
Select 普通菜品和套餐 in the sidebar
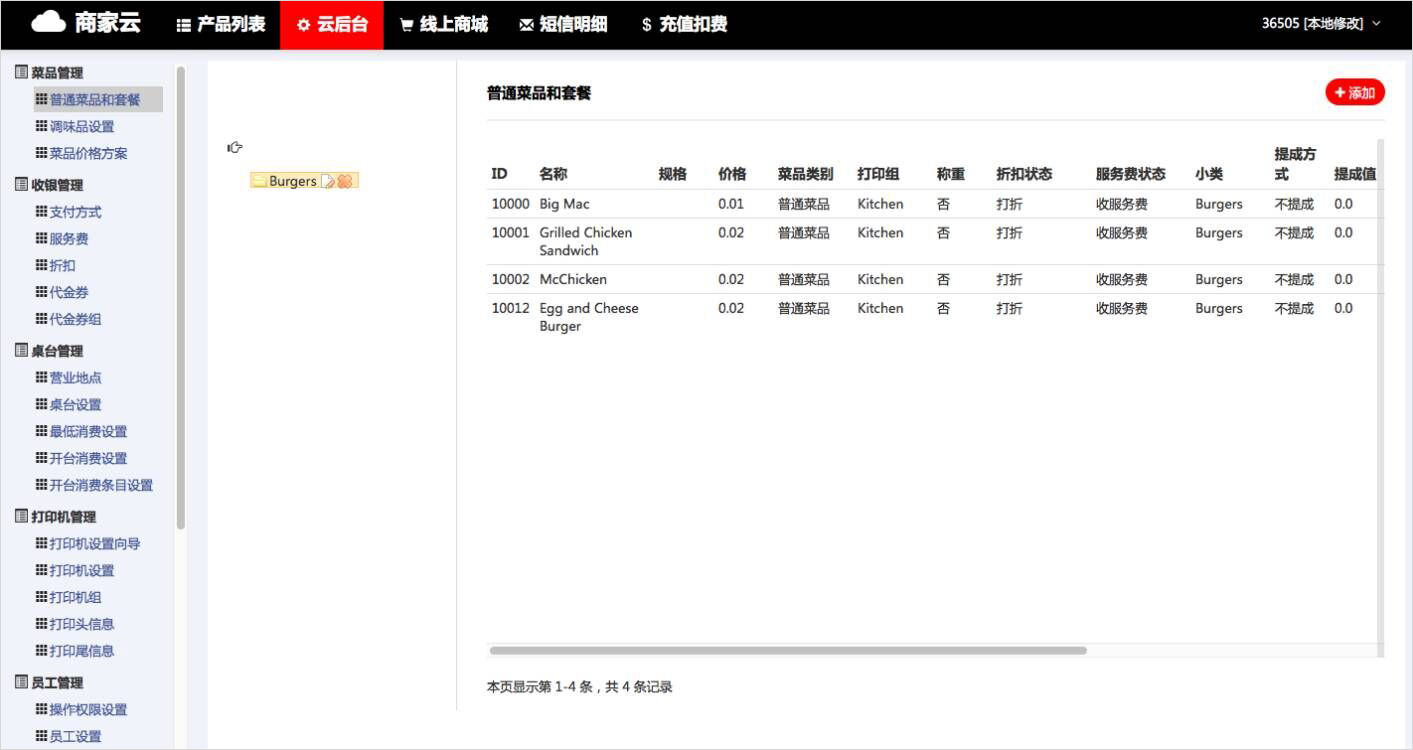pyautogui.click(x=97, y=100)
